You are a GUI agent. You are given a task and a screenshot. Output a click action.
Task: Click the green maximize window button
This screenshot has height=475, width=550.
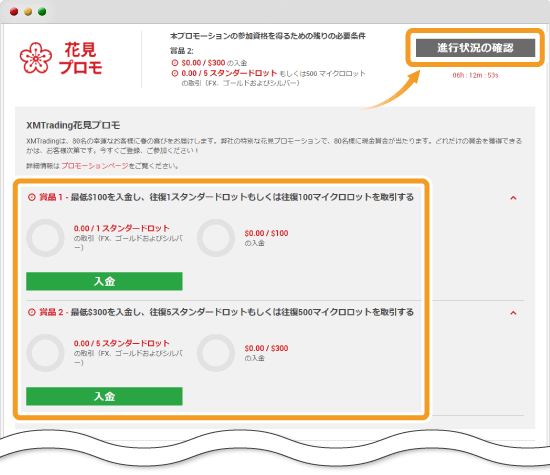coord(42,12)
